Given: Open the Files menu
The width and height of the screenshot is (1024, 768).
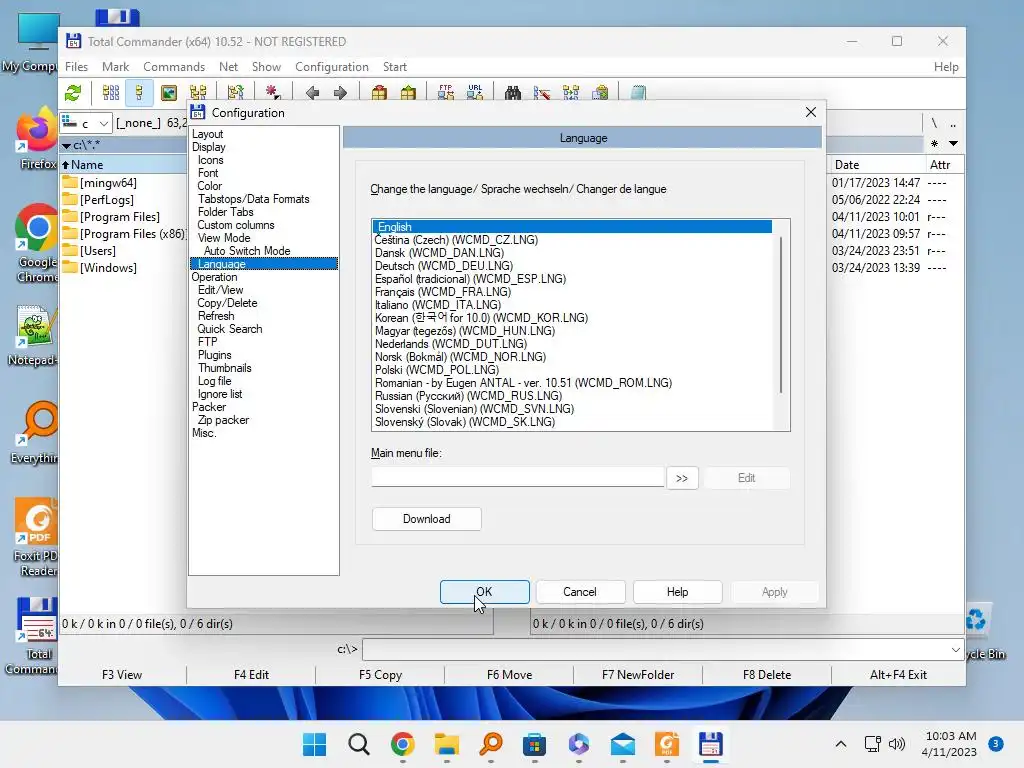Looking at the screenshot, I should (x=76, y=67).
